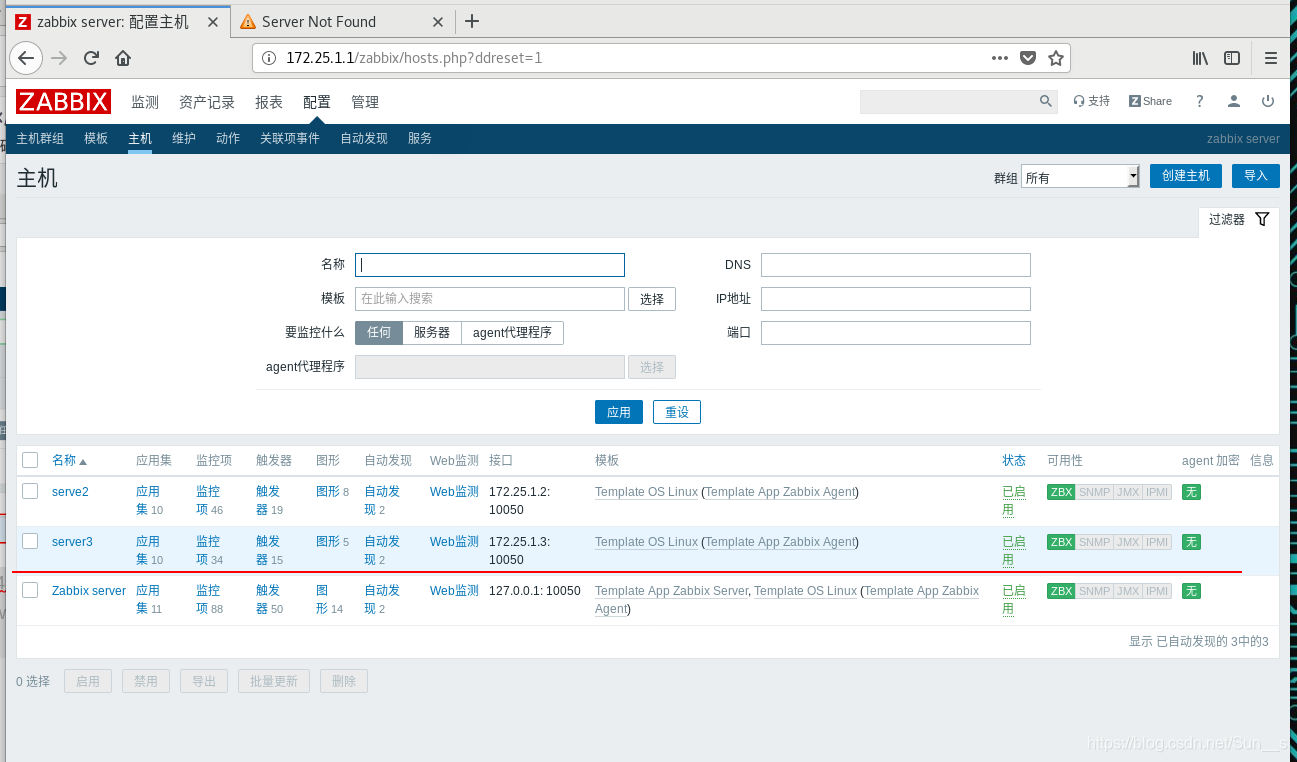Click the search magnifier icon
1297x762 pixels.
(x=1046, y=101)
